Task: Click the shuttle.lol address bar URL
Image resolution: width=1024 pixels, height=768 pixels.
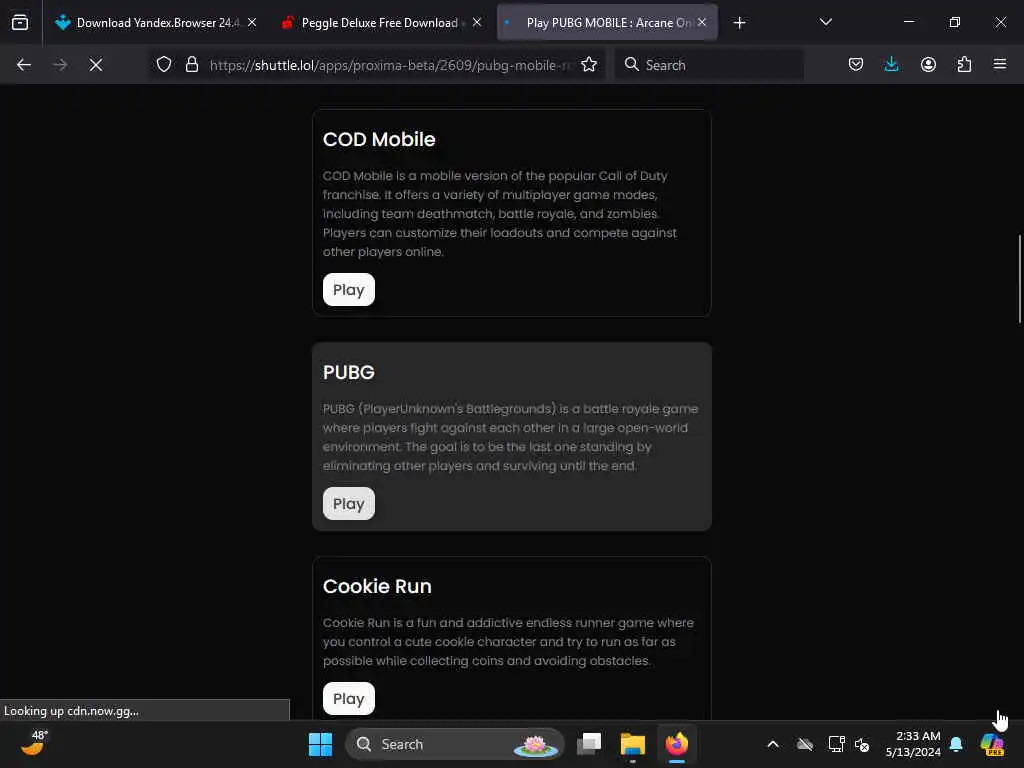Action: (x=390, y=65)
